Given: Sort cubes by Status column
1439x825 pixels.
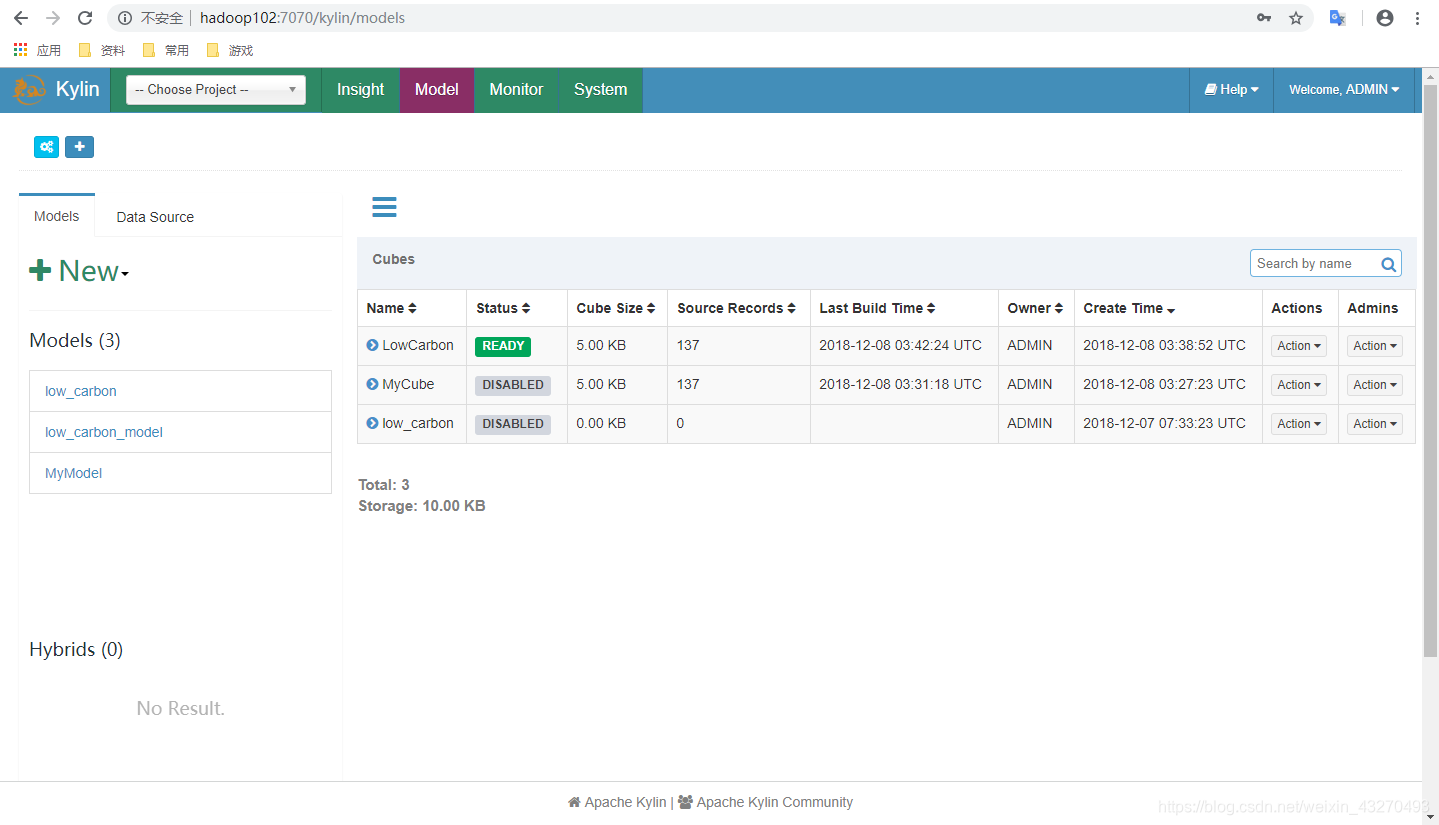Looking at the screenshot, I should (x=503, y=308).
